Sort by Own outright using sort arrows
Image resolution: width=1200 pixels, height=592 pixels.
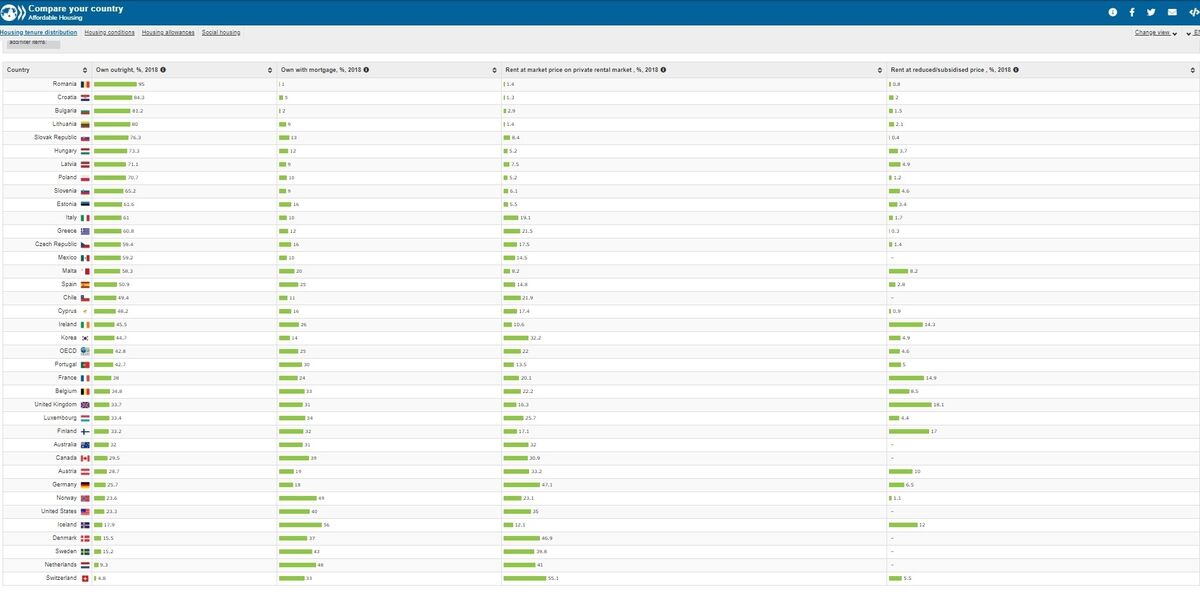[270, 70]
